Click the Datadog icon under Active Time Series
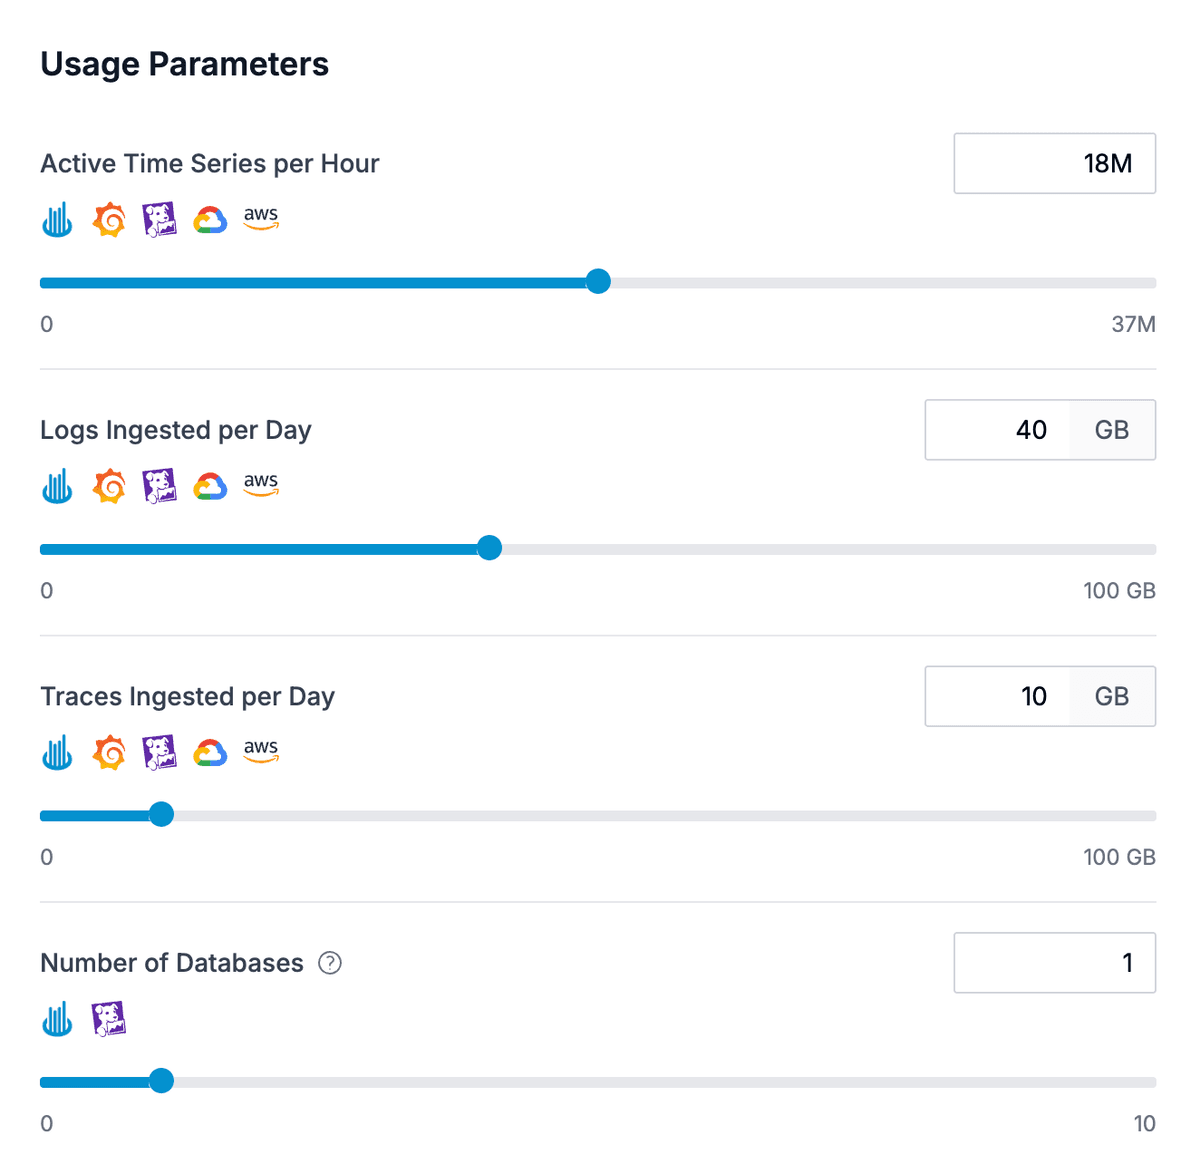 click(160, 219)
